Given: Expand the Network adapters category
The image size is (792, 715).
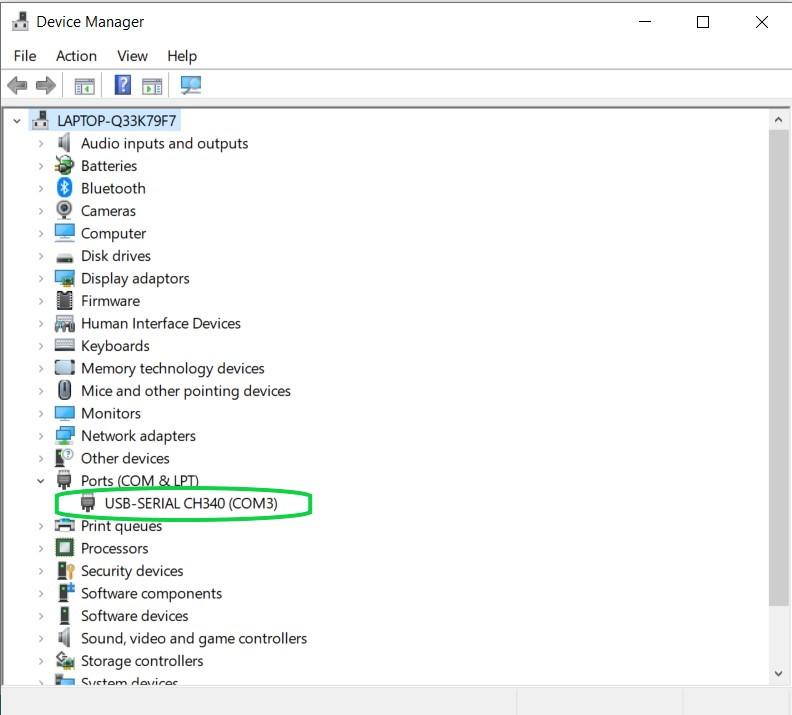Looking at the screenshot, I should (x=41, y=436).
